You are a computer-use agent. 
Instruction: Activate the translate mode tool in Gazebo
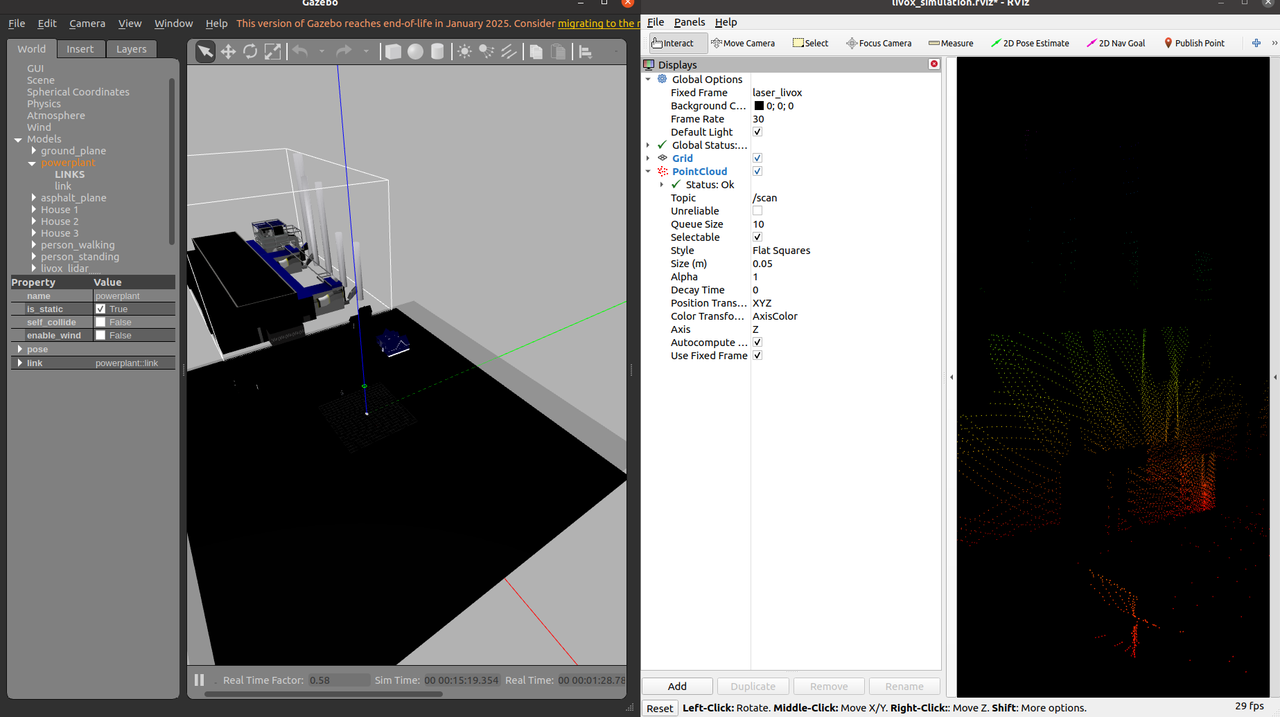228,51
